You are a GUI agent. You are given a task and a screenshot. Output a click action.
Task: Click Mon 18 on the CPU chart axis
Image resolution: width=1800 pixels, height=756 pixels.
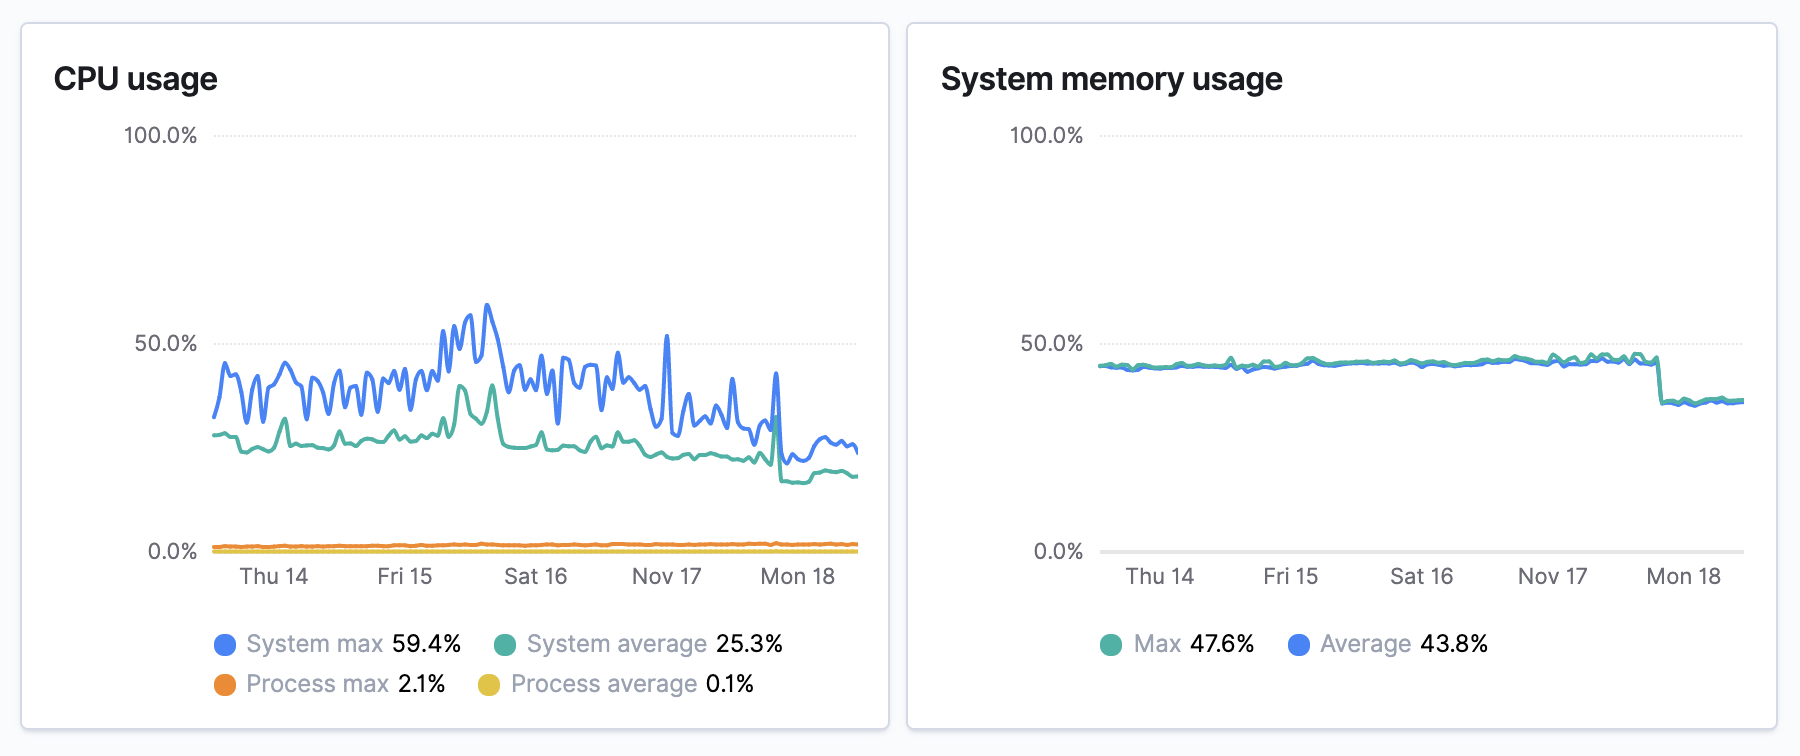click(798, 577)
